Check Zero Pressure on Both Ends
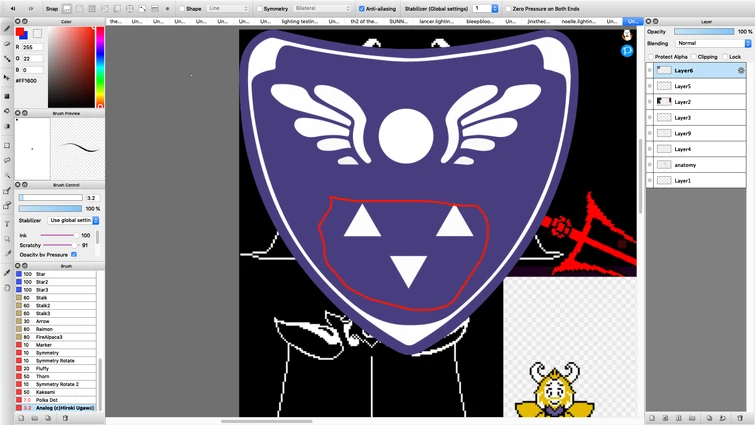The image size is (755, 425). pyautogui.click(x=508, y=9)
